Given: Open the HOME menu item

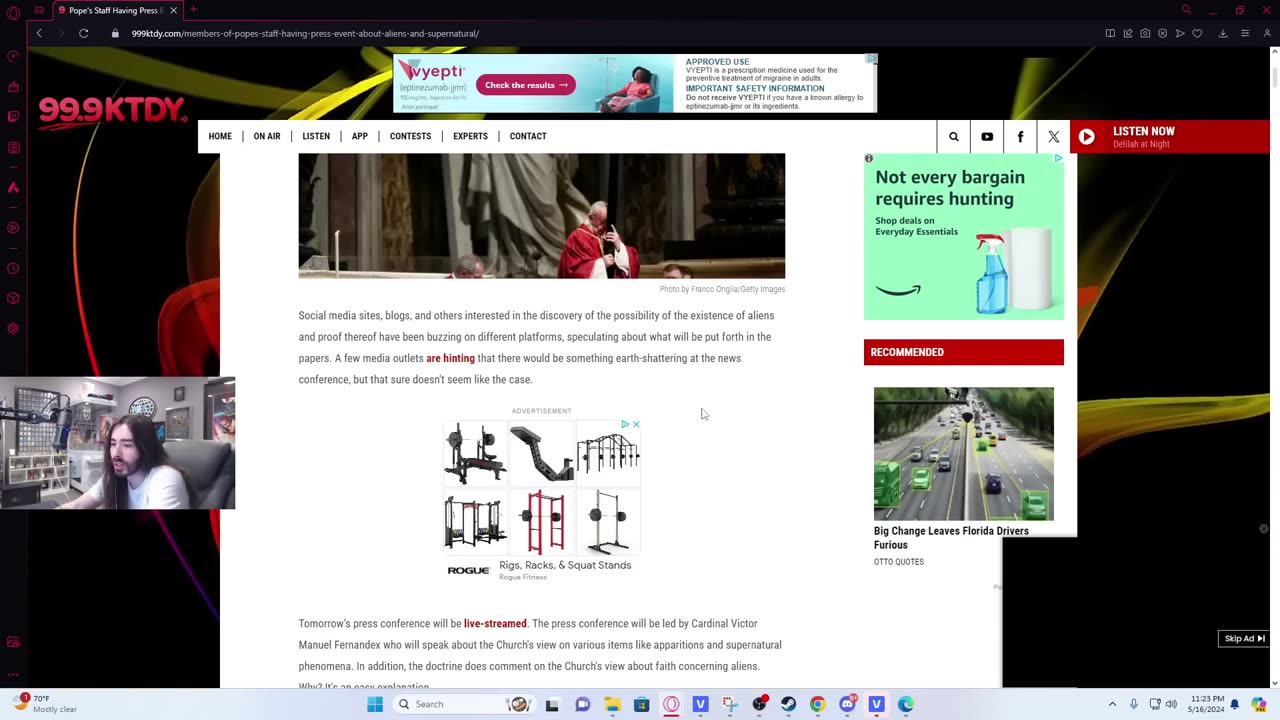Looking at the screenshot, I should 220,136.
